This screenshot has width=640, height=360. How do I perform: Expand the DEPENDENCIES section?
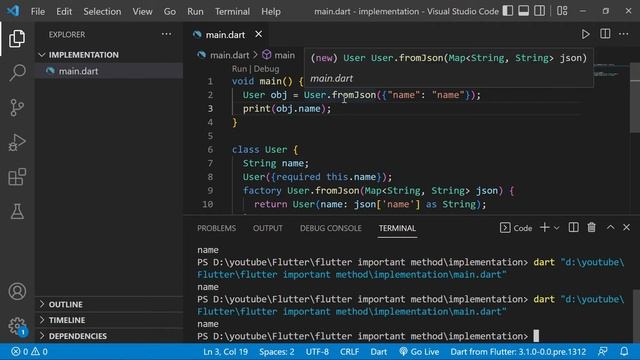[x=109, y=336]
